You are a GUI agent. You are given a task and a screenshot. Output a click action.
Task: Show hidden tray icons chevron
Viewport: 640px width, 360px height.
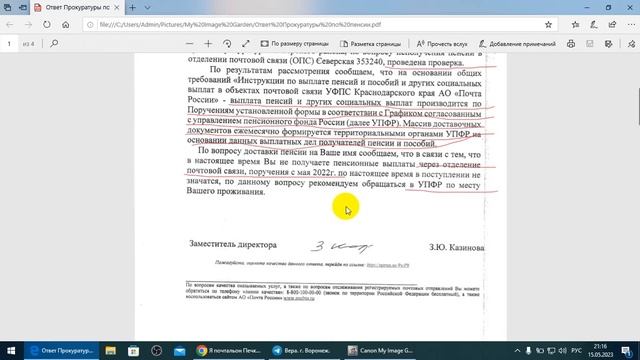coord(517,351)
